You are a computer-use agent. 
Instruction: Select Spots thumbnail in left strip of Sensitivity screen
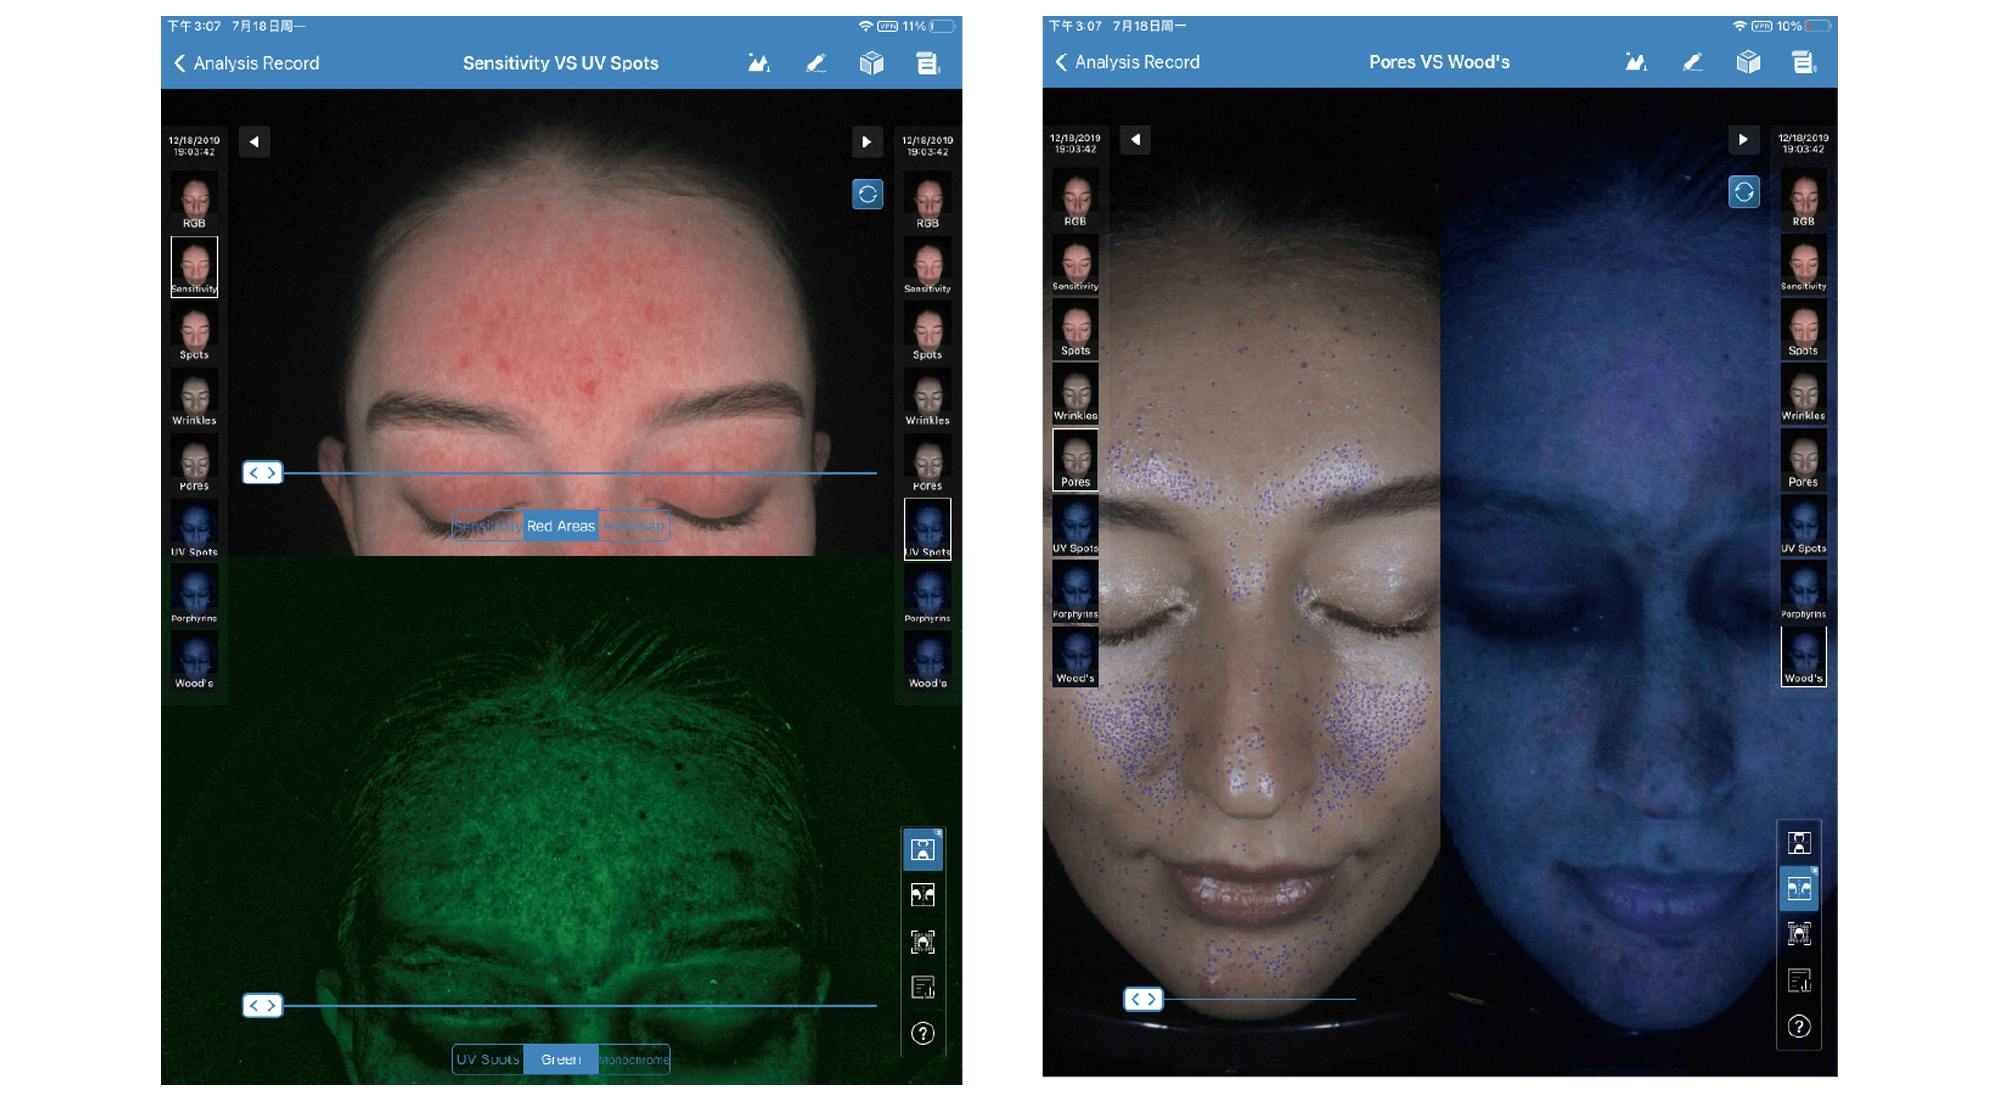pyautogui.click(x=194, y=332)
